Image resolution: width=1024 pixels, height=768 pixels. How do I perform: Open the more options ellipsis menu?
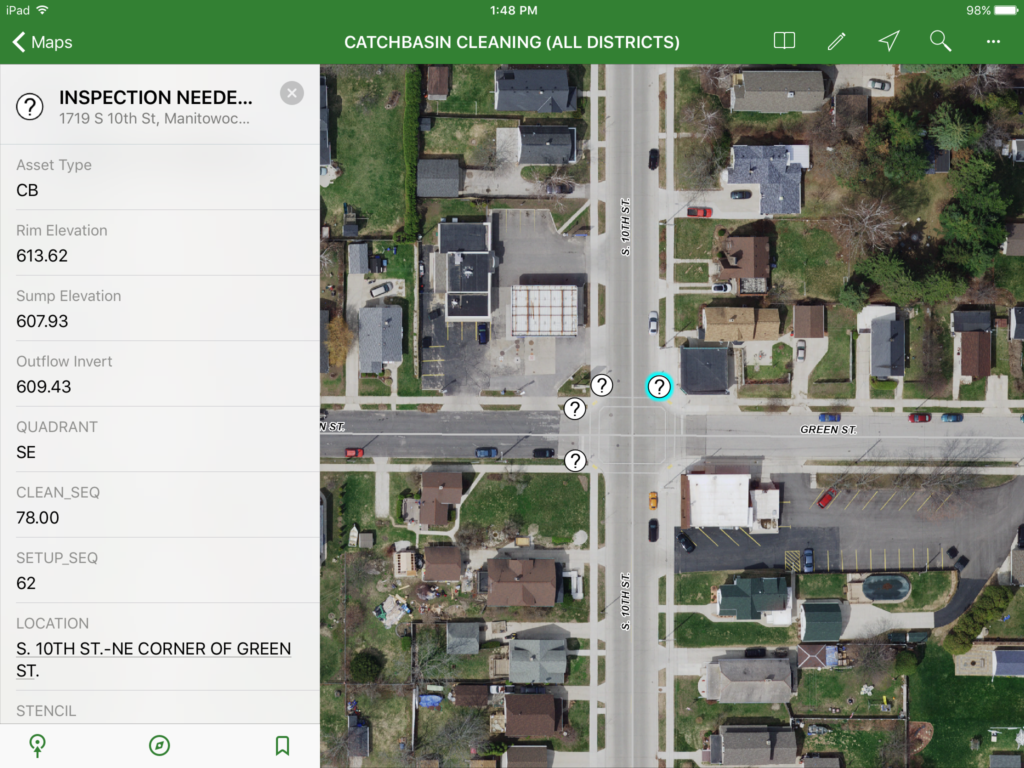[993, 41]
